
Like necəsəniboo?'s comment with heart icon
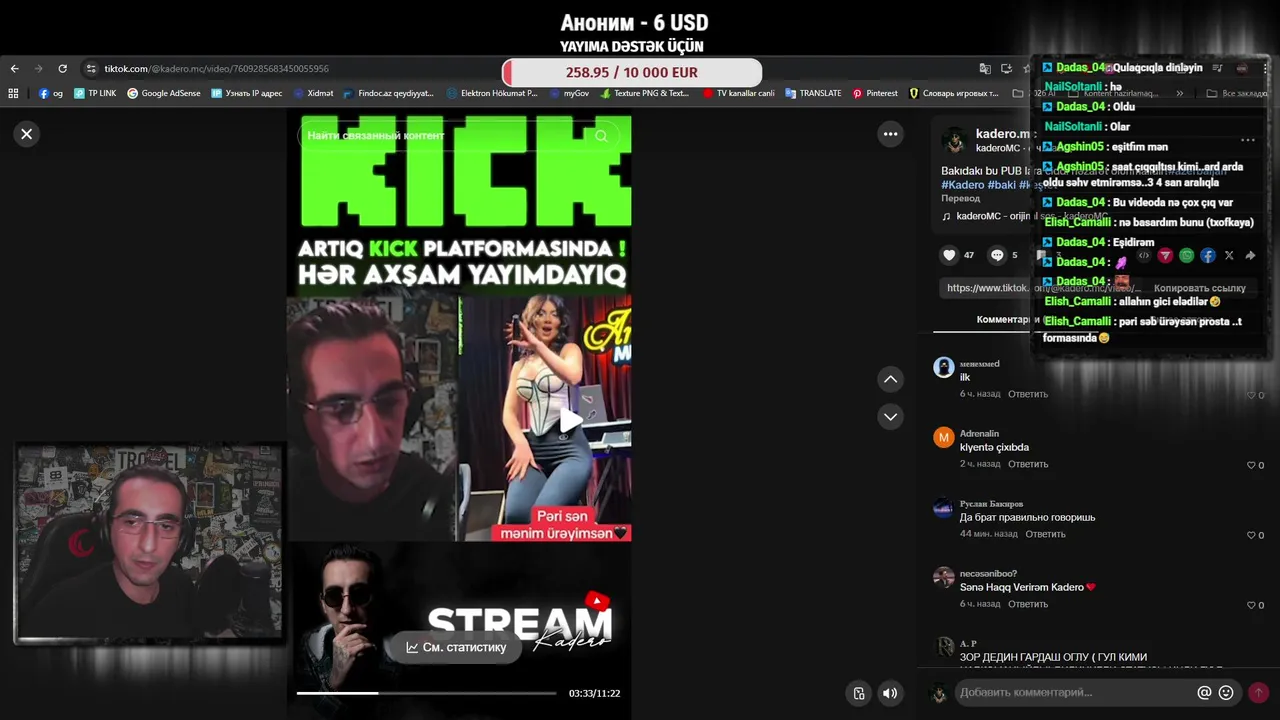[x=1250, y=605]
